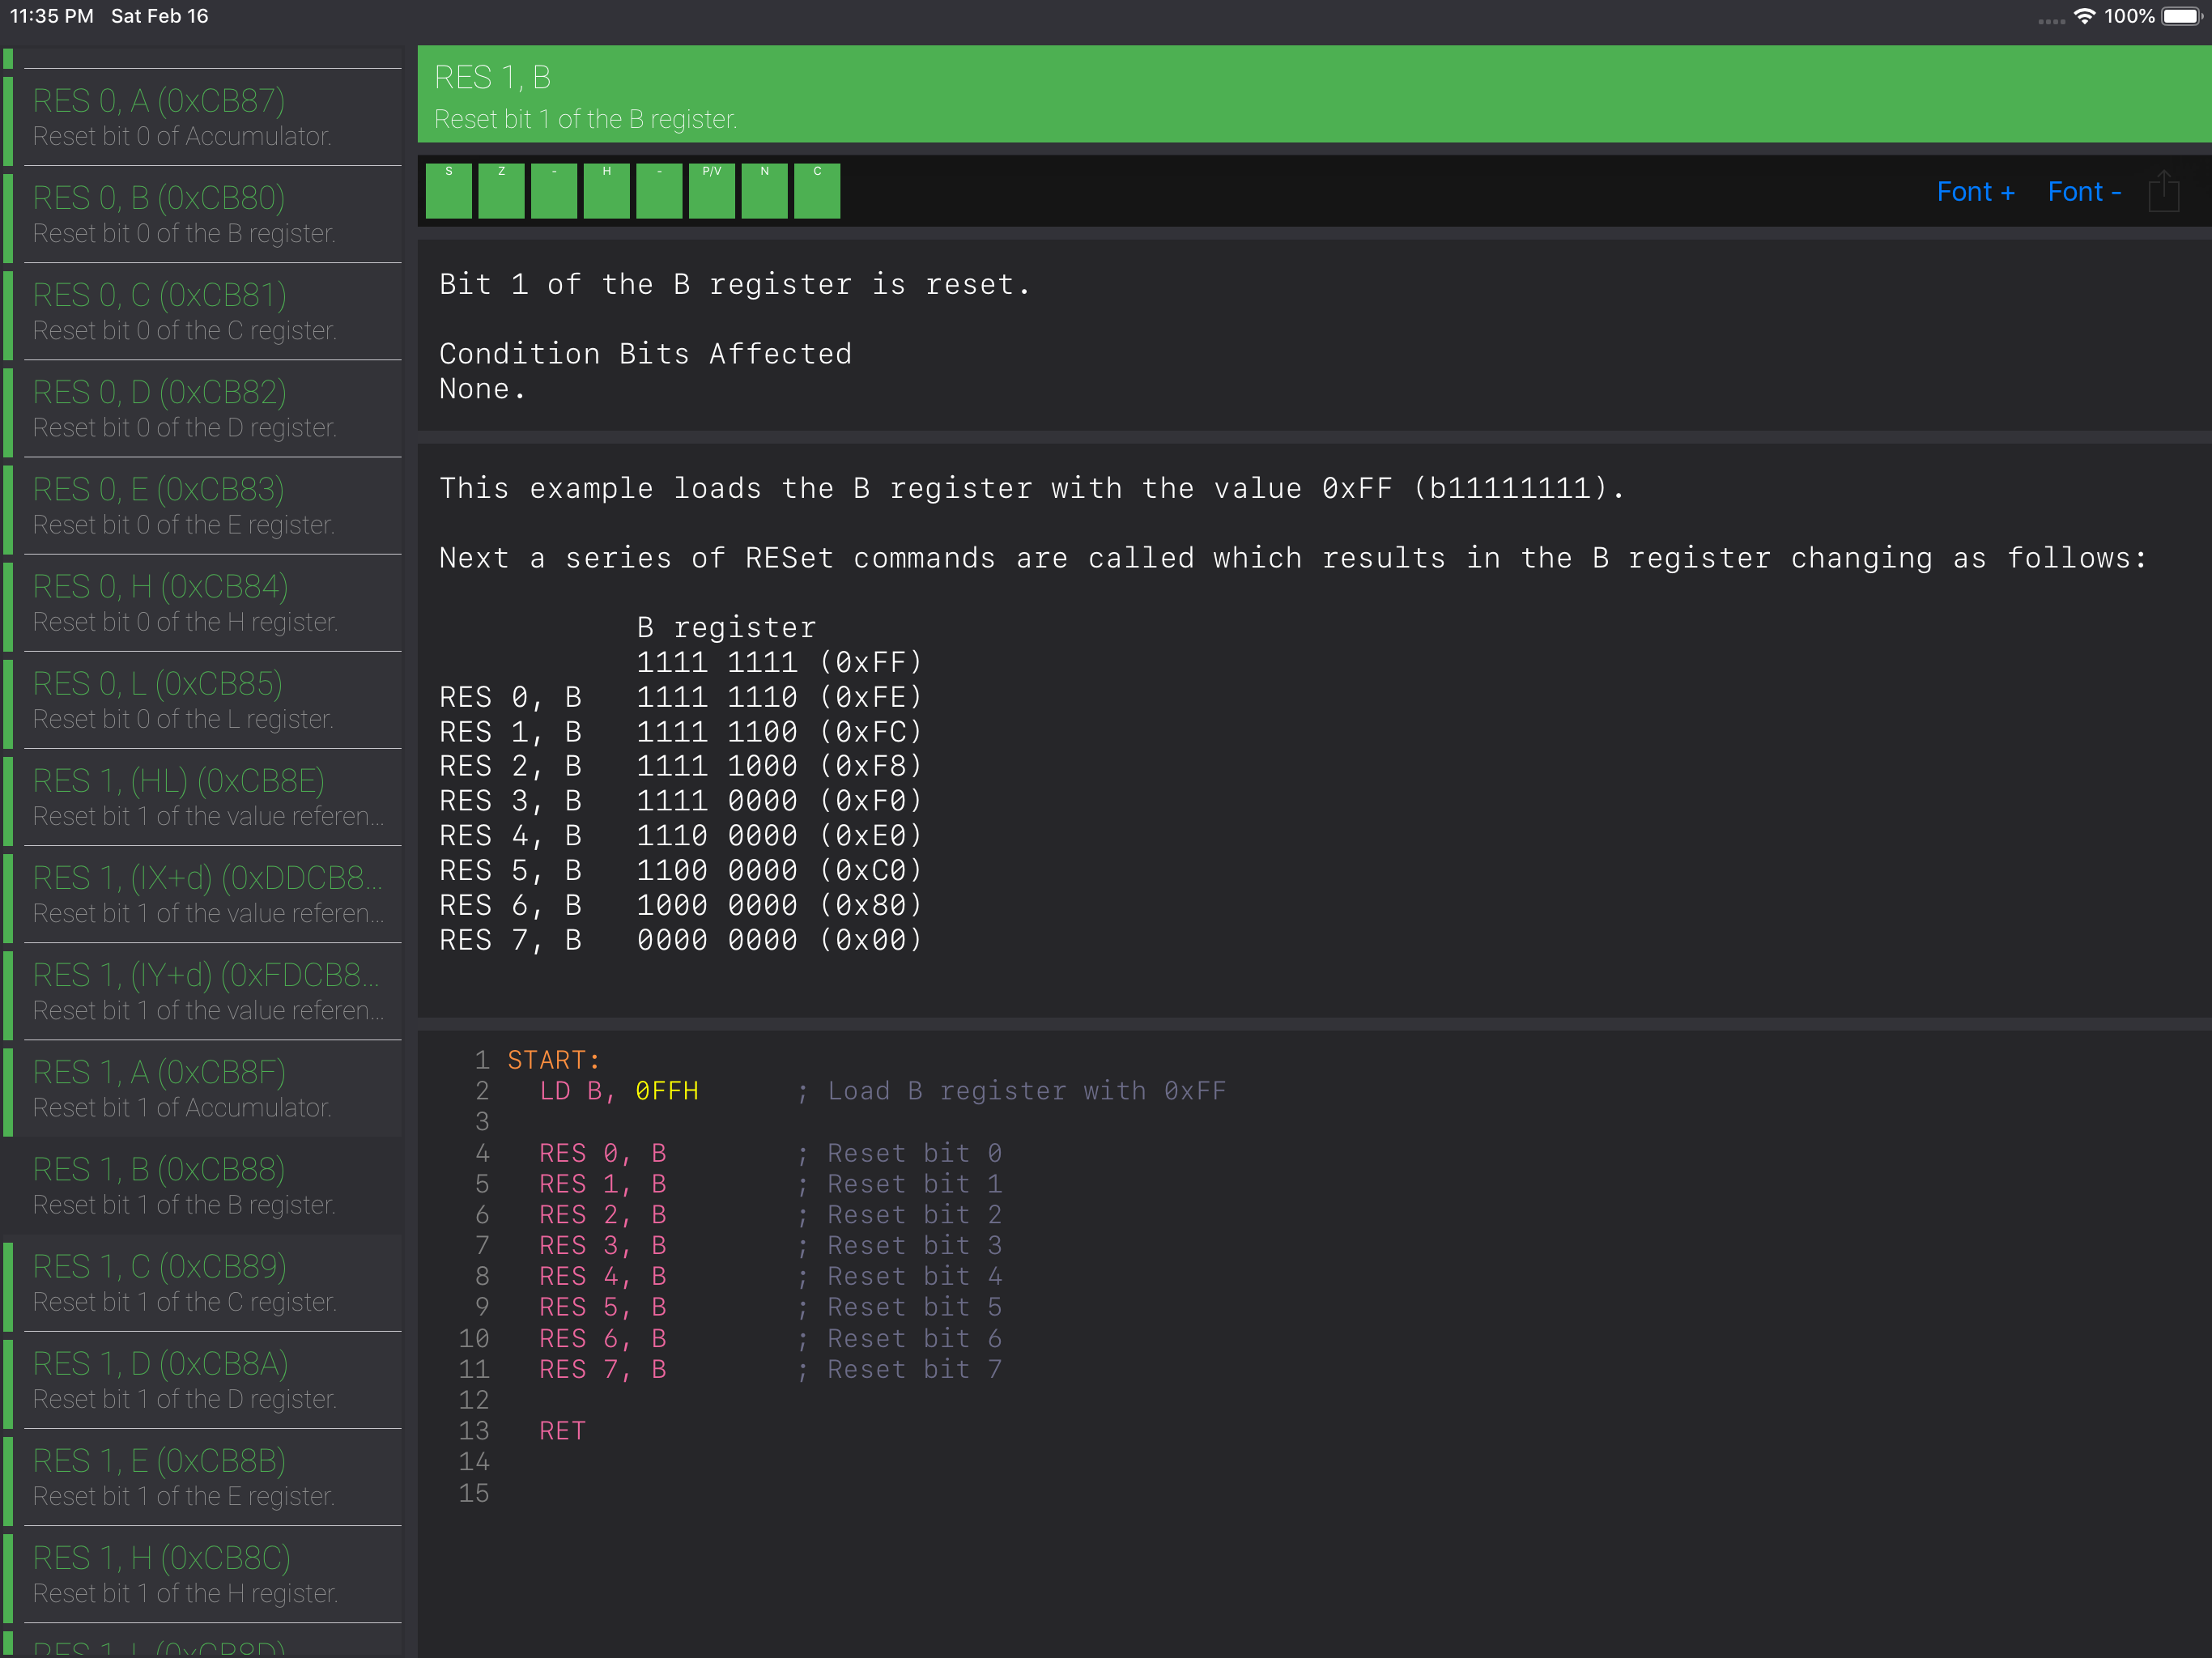The width and height of the screenshot is (2212, 1658).
Task: Tap table row '1111 1100 (0xFC)'
Action: [x=779, y=732]
